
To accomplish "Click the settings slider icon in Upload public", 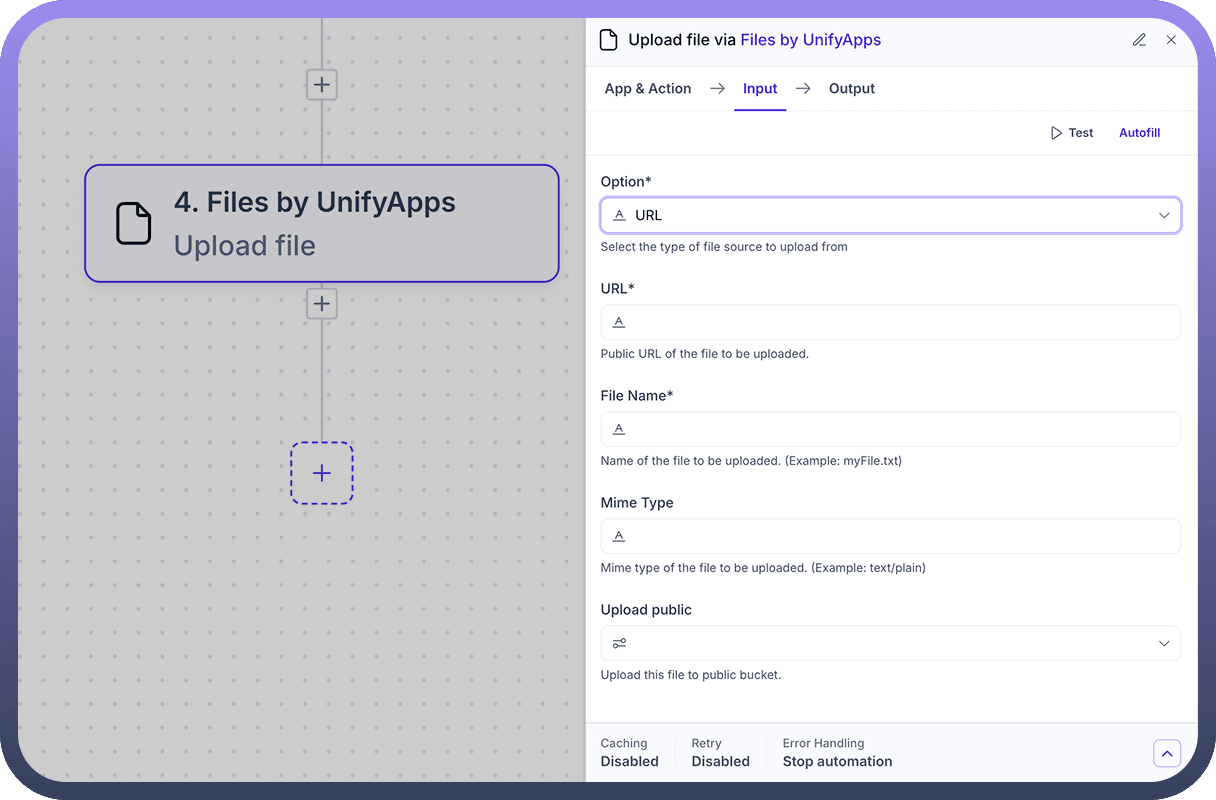I will click(x=620, y=643).
